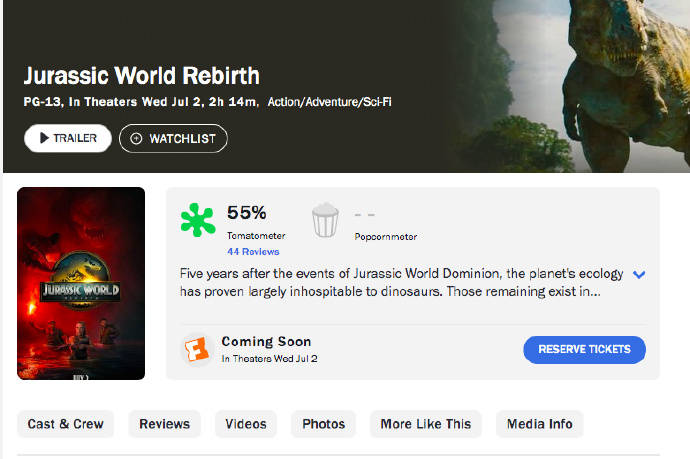Switch to the Reviews tab

pyautogui.click(x=165, y=424)
